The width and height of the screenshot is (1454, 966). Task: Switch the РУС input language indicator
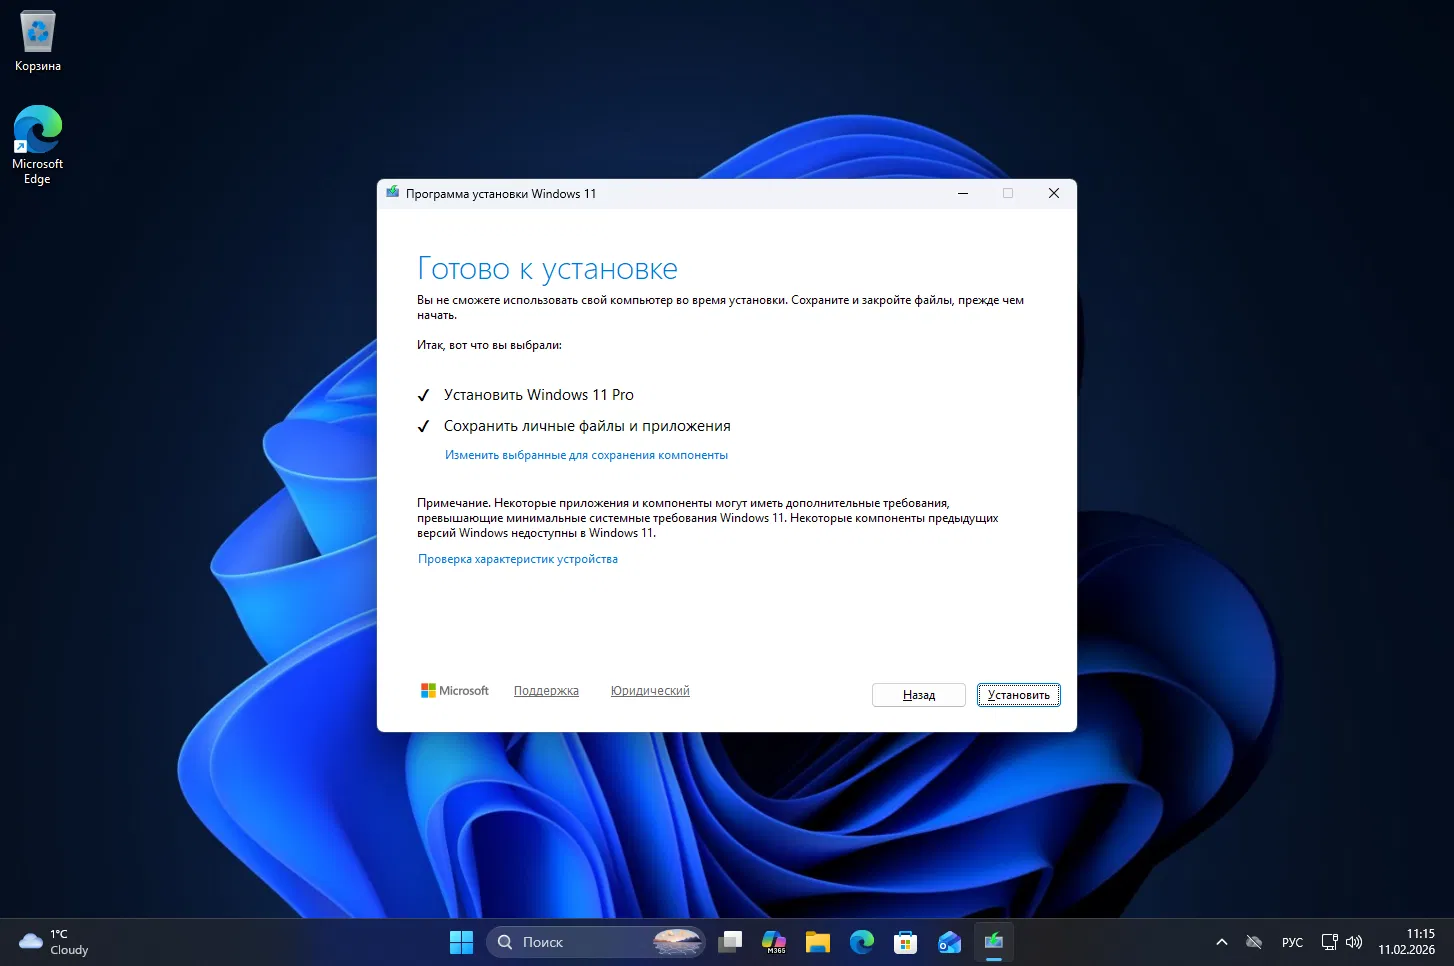tap(1292, 942)
